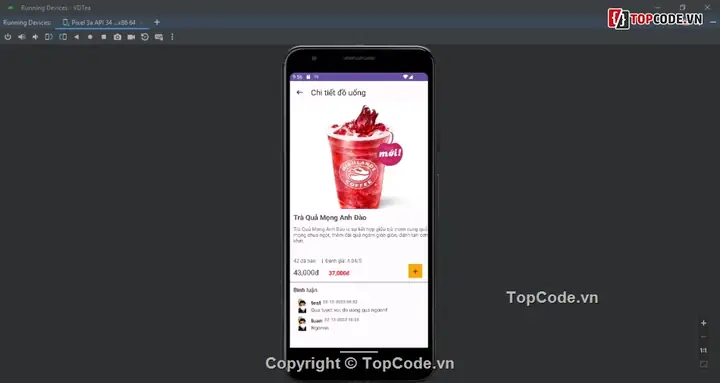Click the first commenter's avatar
Screen dimensions: 720x383
pyautogui.click(x=302, y=306)
